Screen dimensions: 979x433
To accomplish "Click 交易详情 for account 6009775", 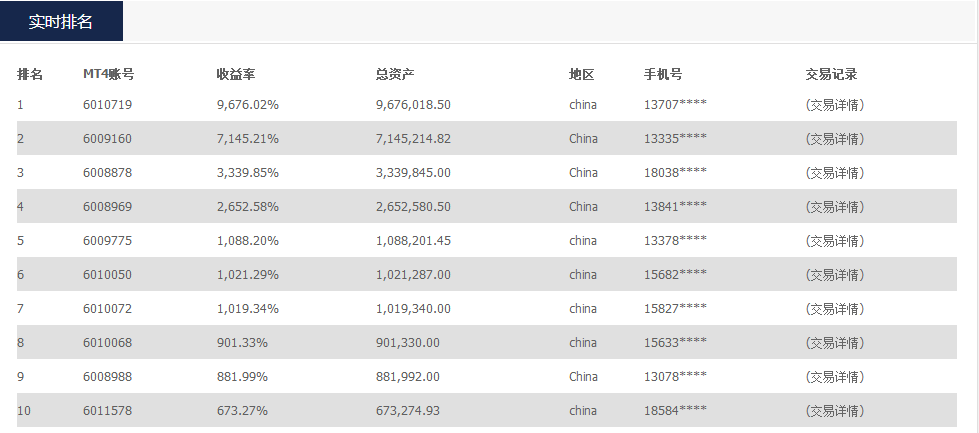I will (834, 241).
